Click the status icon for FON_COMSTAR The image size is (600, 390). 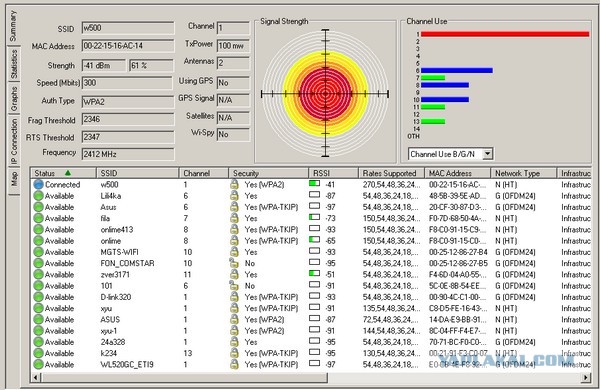(x=38, y=263)
